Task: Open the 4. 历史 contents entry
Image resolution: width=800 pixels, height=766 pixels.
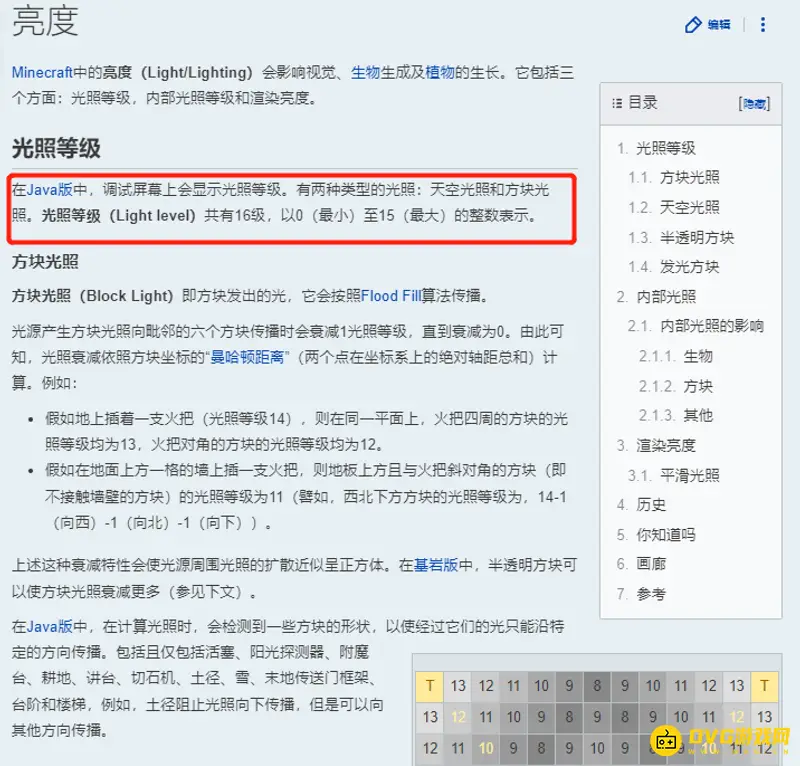Action: (651, 505)
